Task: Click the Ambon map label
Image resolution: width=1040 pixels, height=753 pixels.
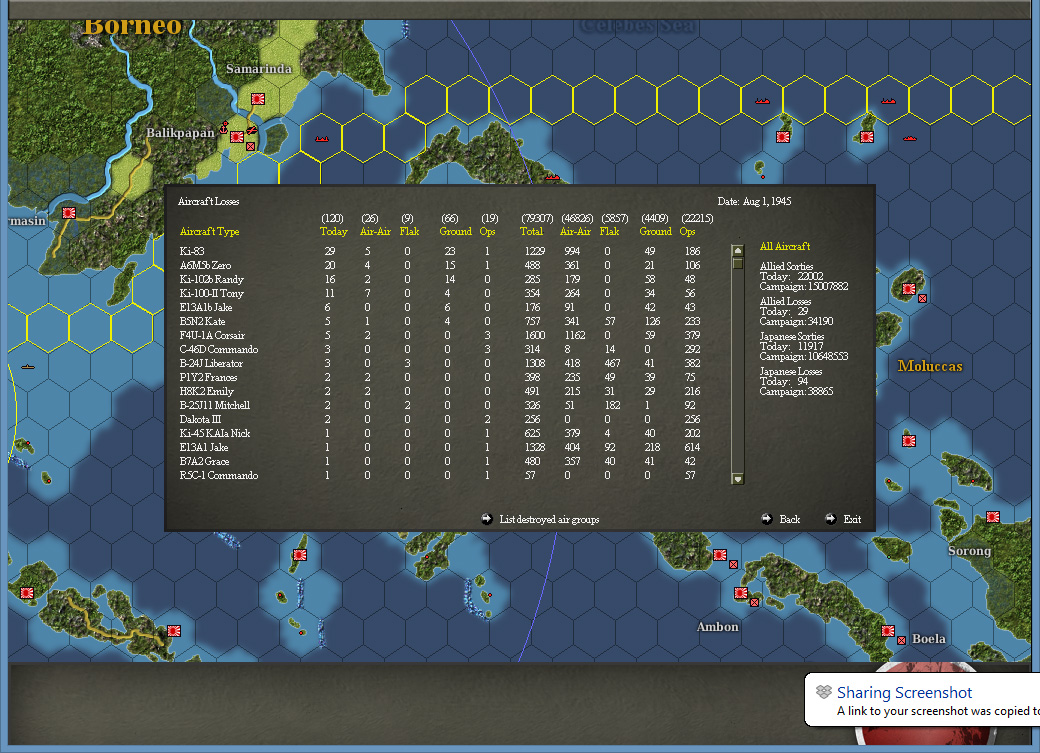Action: [717, 627]
